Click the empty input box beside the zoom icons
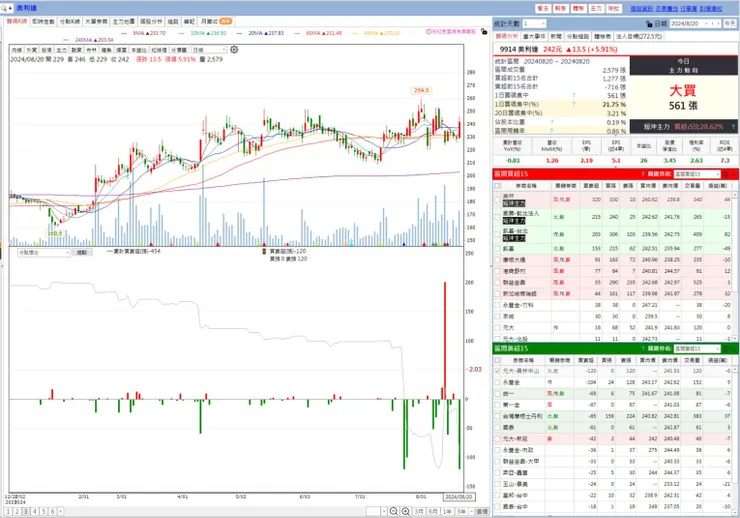The height and width of the screenshot is (518, 740). click(x=373, y=511)
